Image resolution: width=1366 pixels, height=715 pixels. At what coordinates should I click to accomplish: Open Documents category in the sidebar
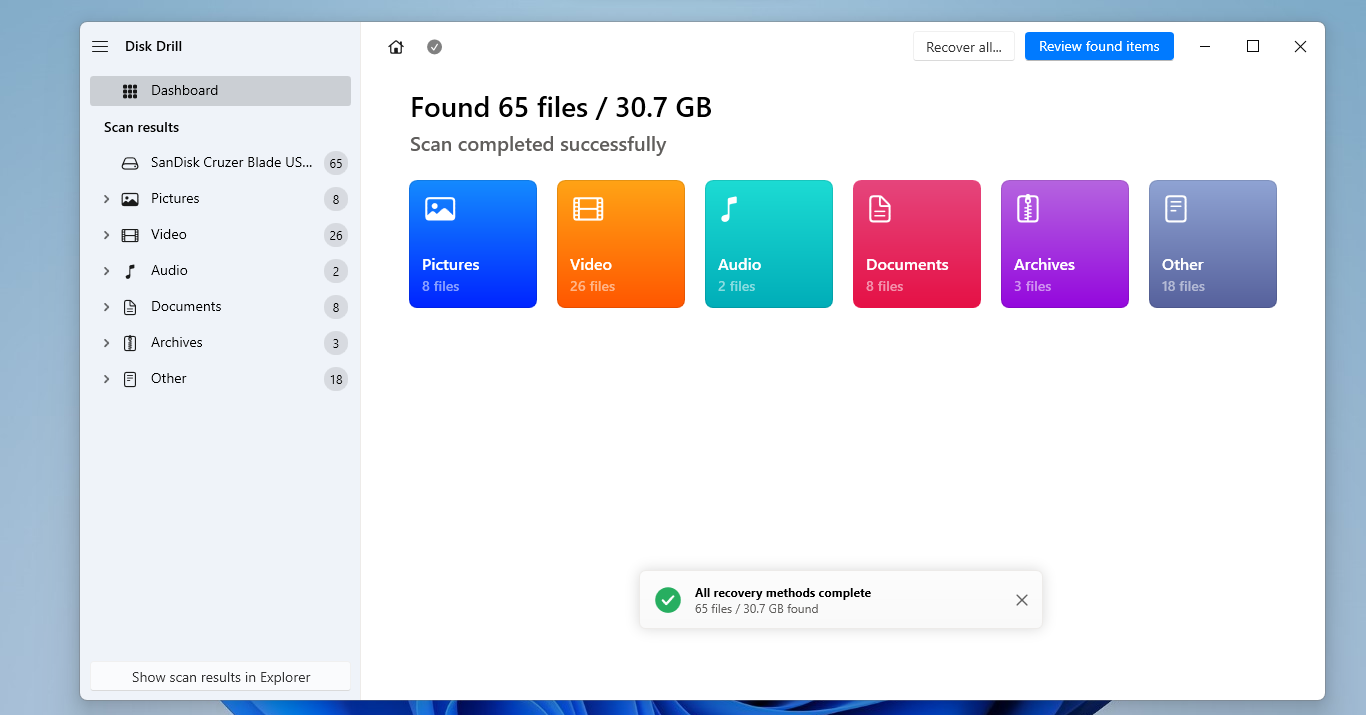[220, 307]
